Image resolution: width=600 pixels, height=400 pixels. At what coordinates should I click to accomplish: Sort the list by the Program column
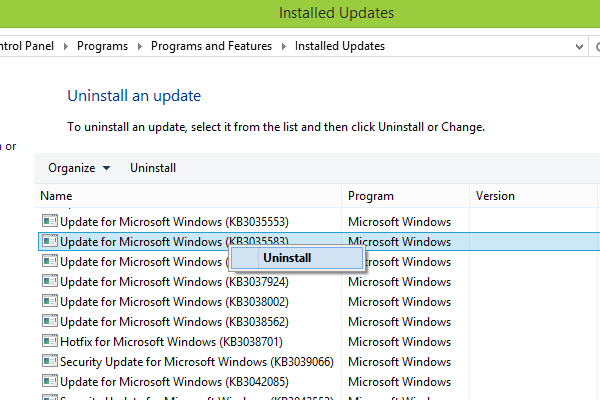point(405,196)
